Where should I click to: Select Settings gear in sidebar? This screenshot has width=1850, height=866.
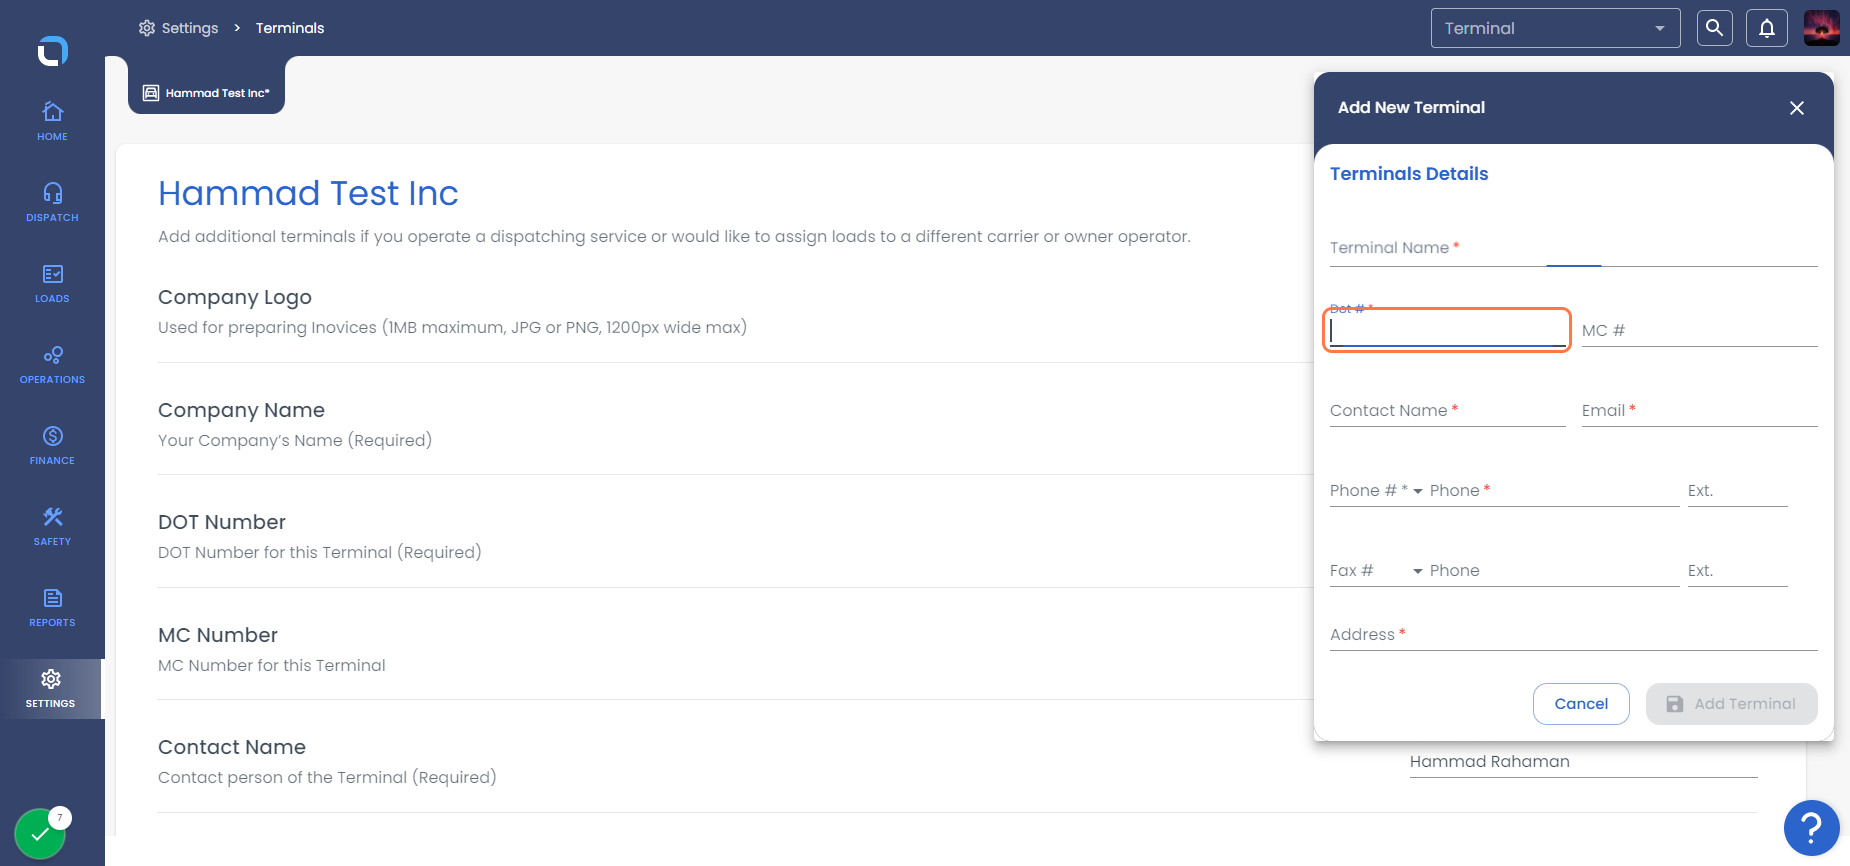(51, 688)
